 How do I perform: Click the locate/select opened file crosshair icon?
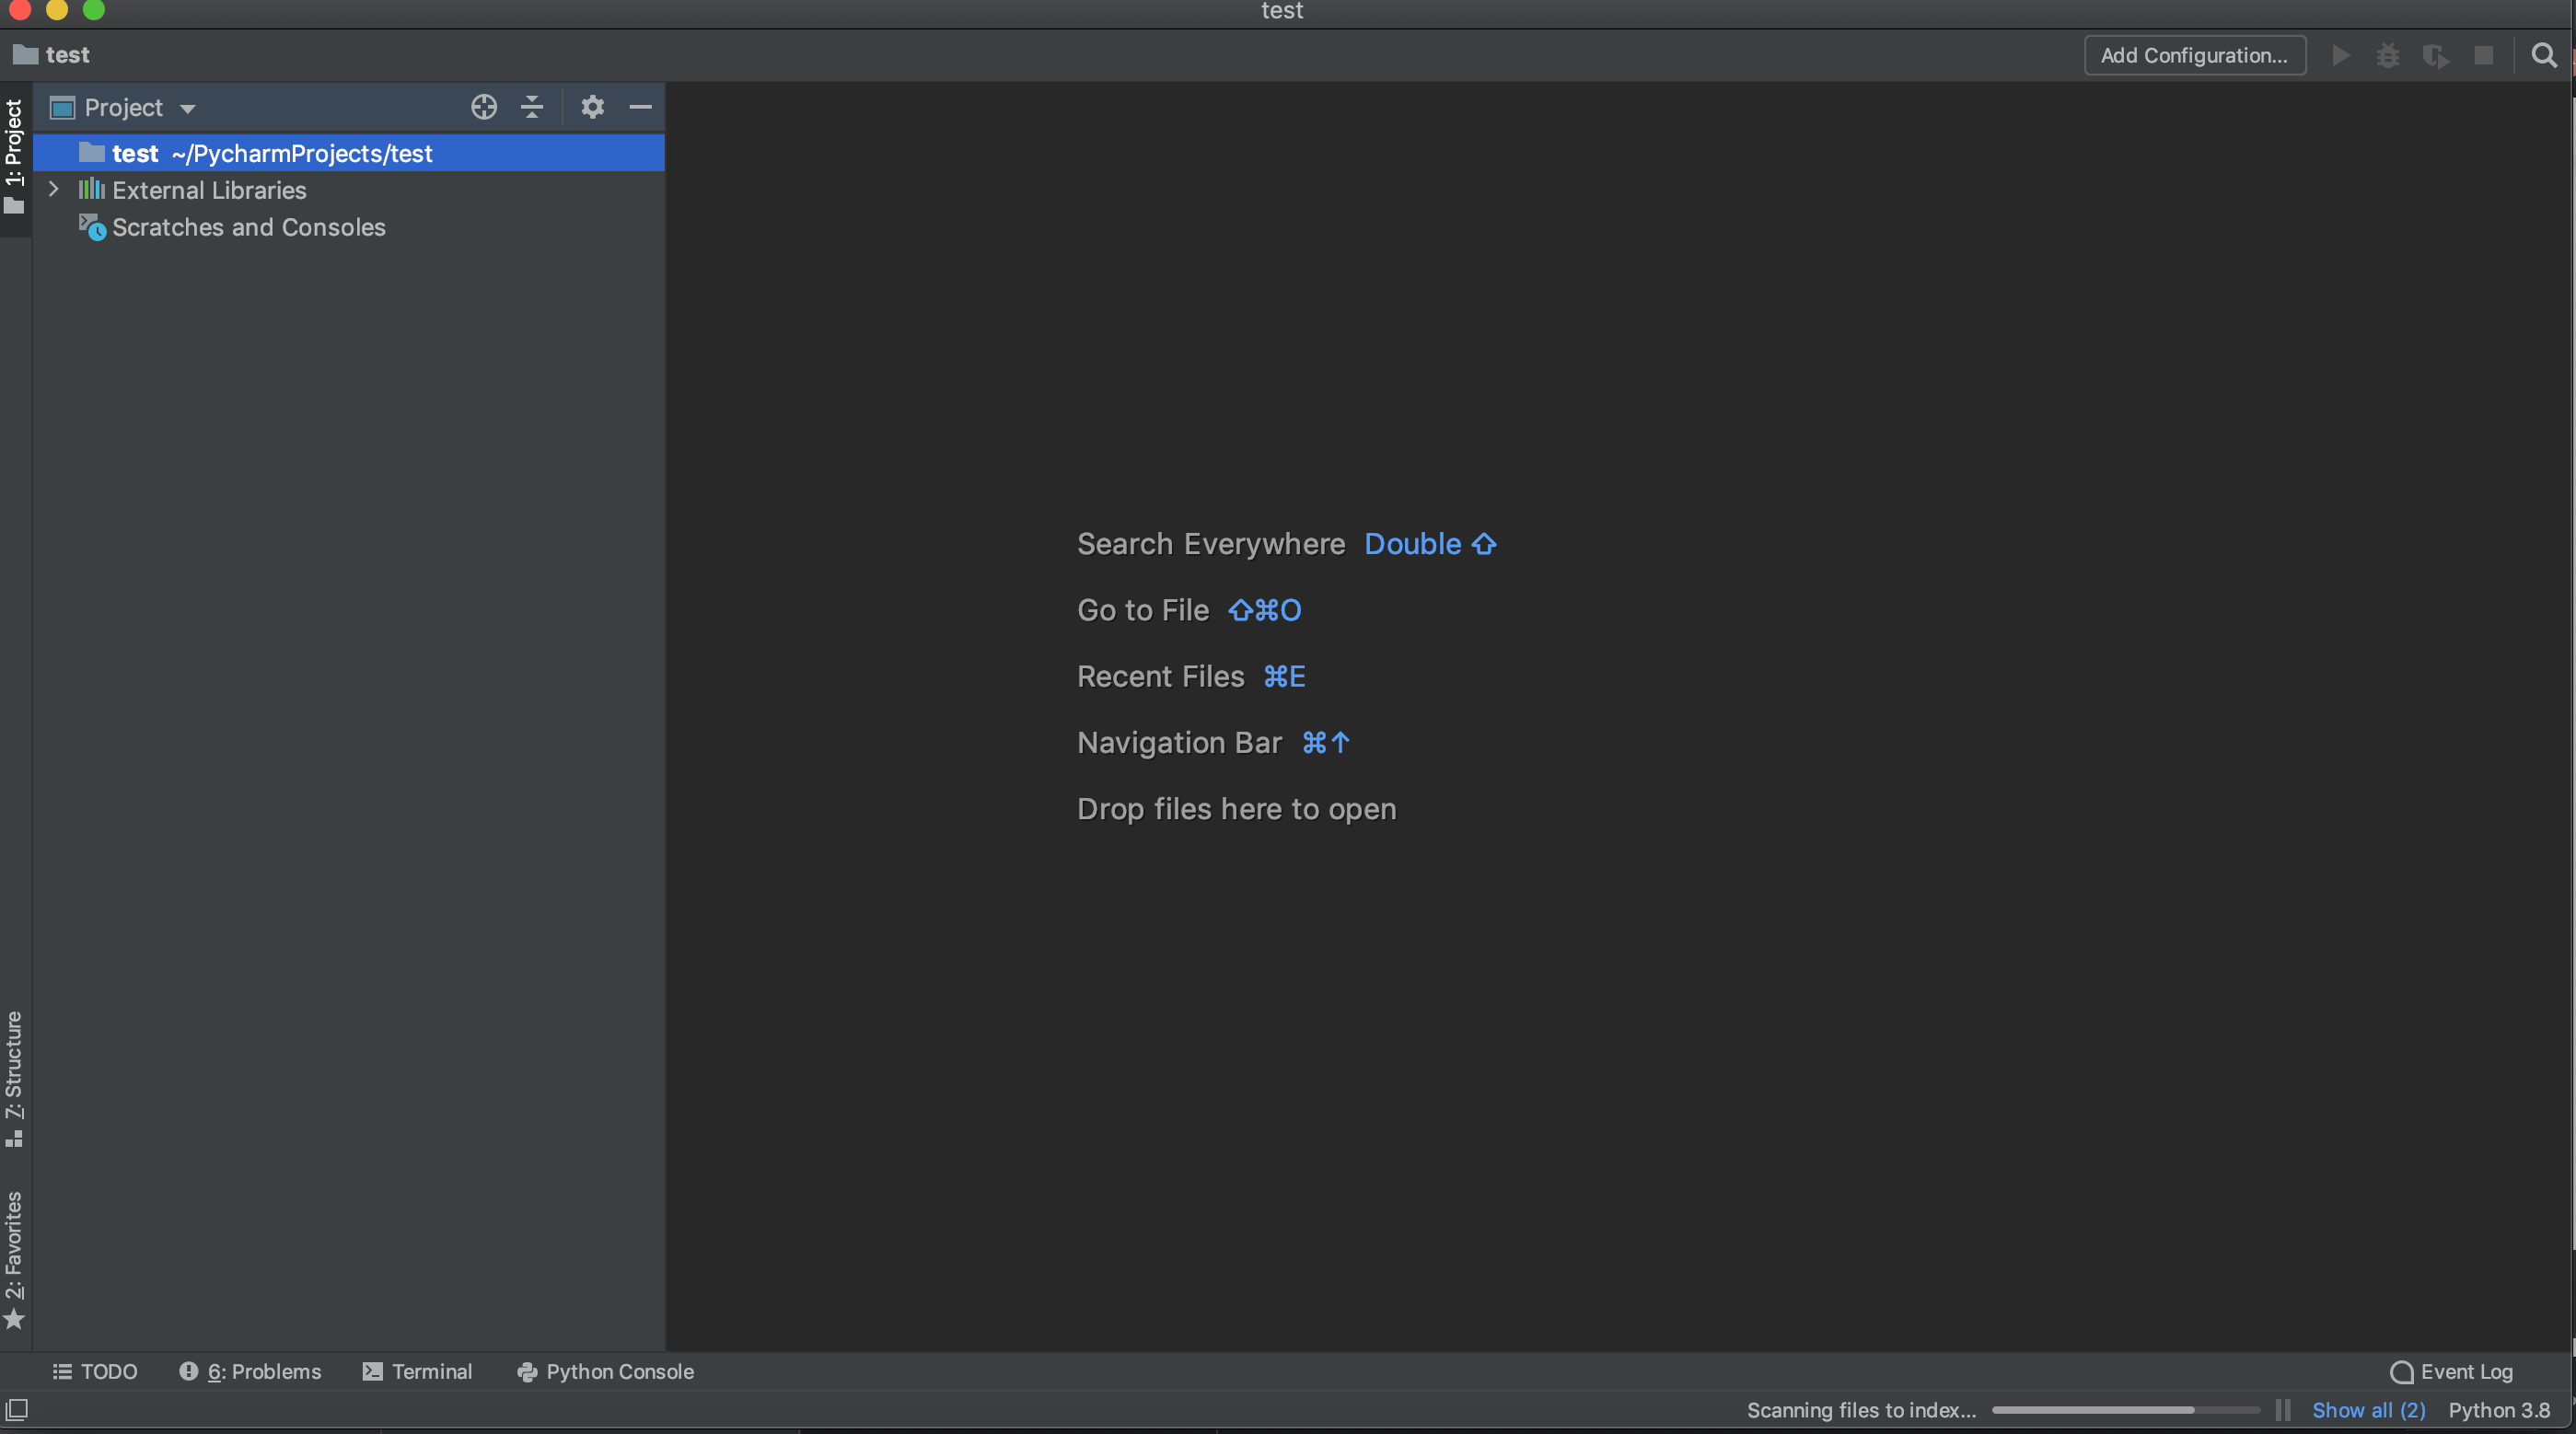484,107
